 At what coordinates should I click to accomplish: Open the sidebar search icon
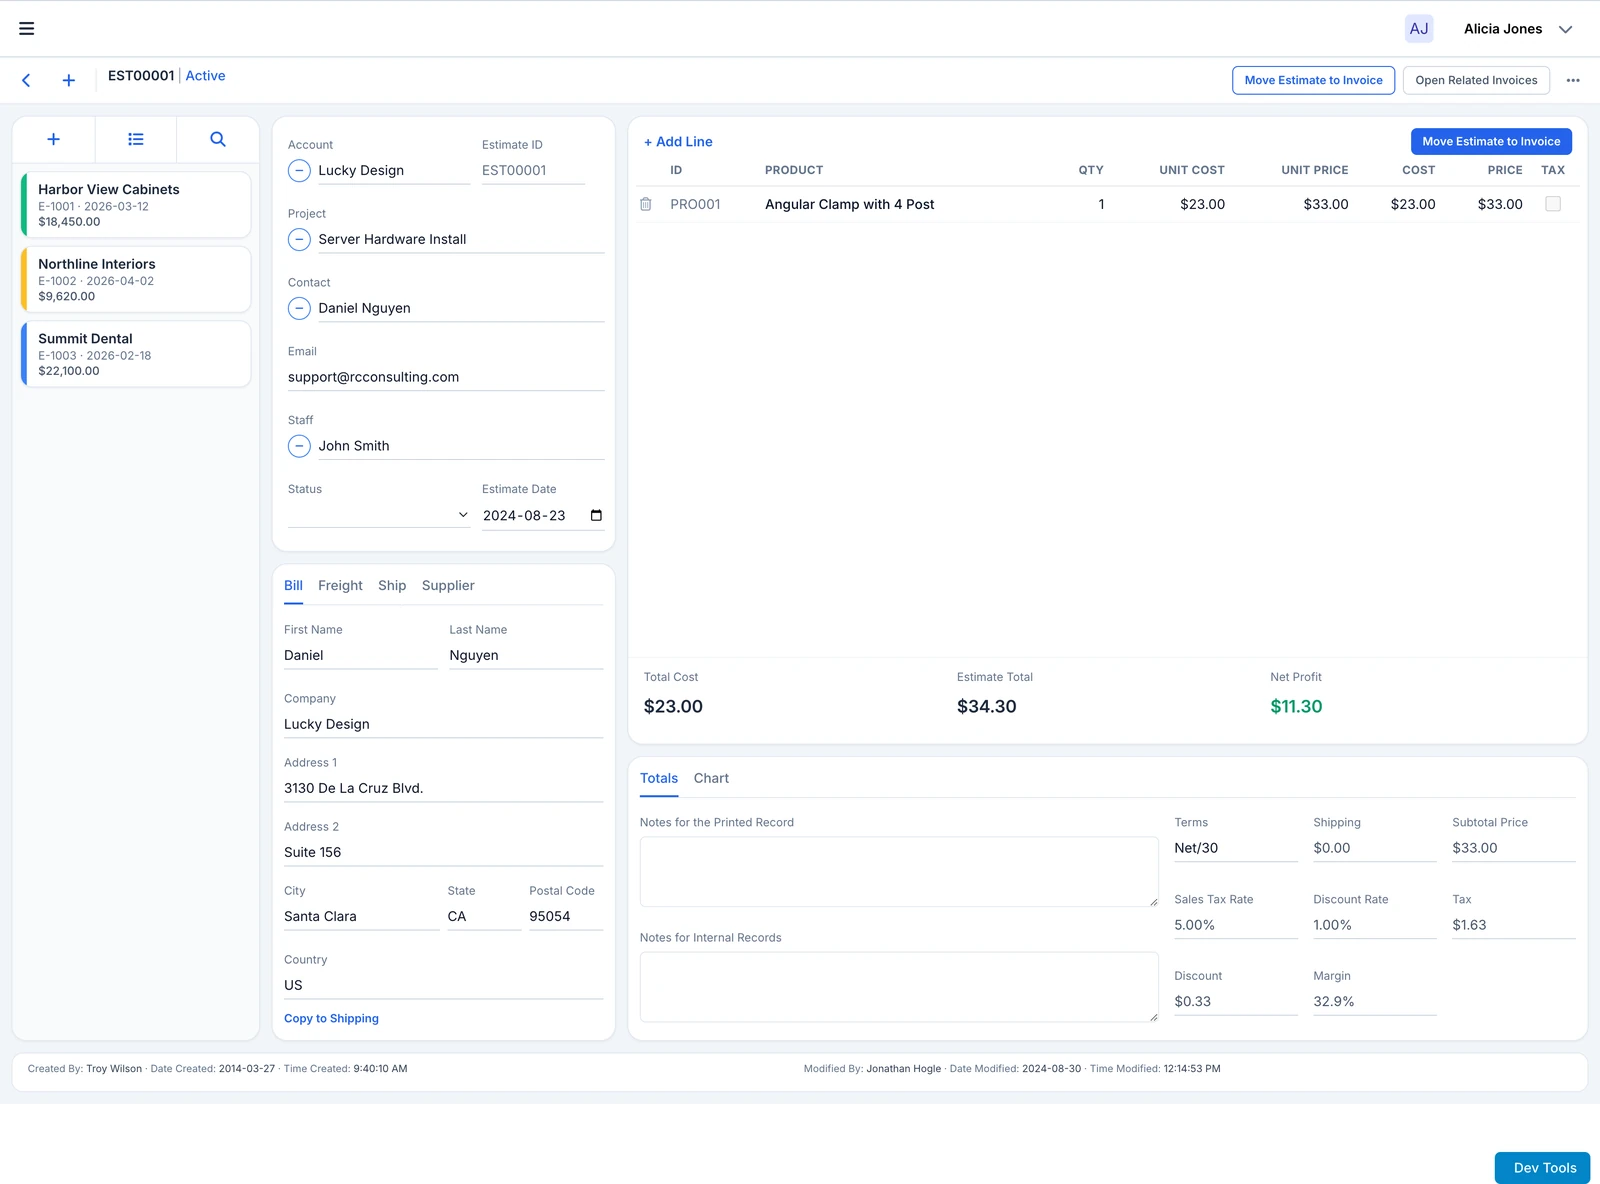pyautogui.click(x=218, y=139)
